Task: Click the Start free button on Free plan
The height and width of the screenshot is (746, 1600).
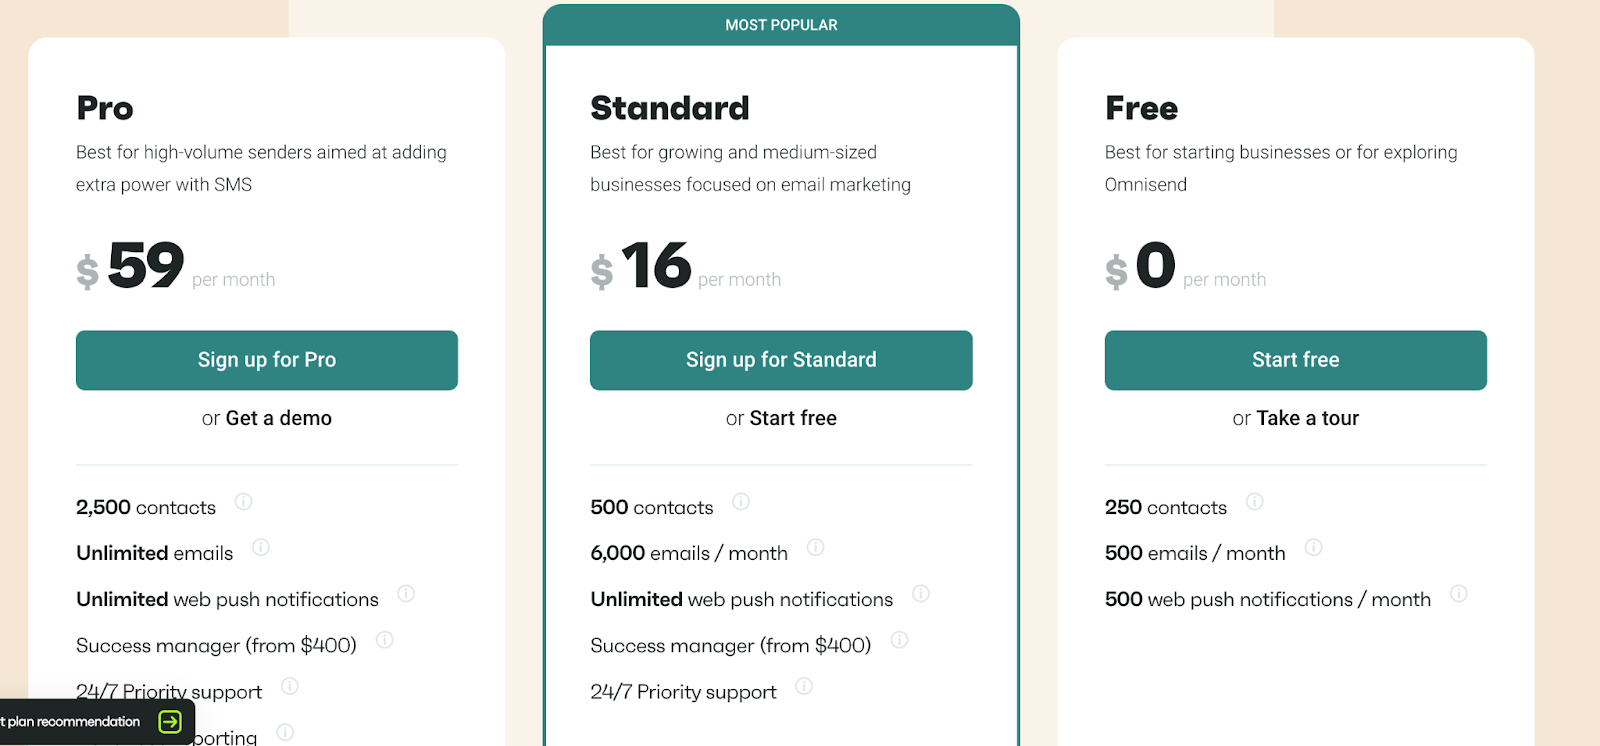Action: [x=1295, y=360]
